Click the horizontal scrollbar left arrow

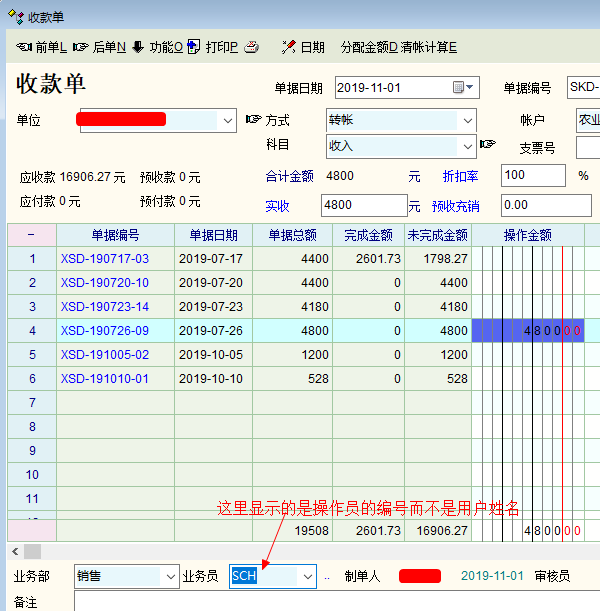tap(14, 551)
